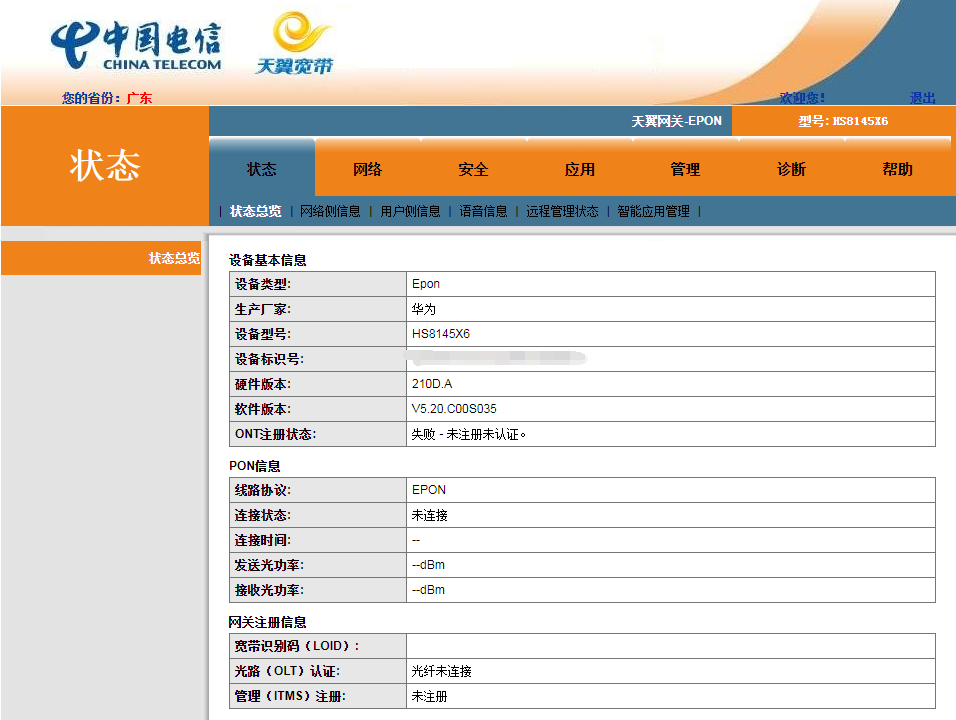
Task: Open the 网络侧信息 submenu item
Action: pos(330,211)
